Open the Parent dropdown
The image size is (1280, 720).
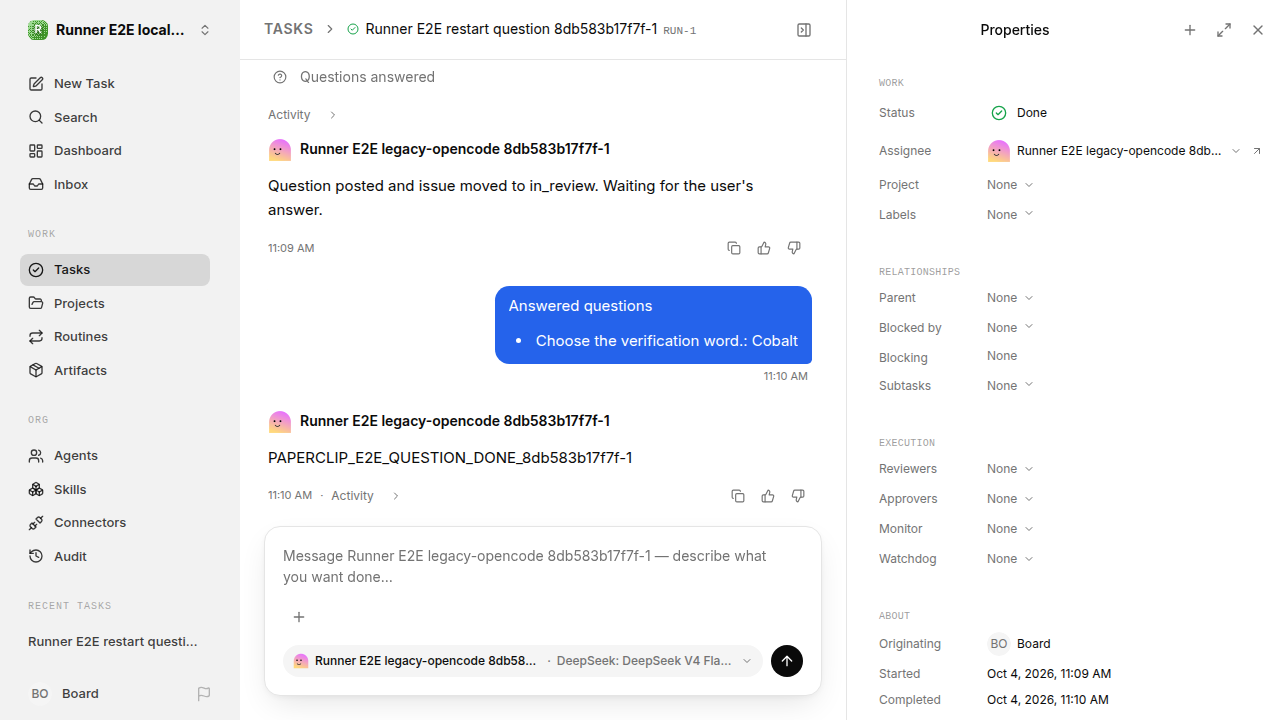(1010, 298)
